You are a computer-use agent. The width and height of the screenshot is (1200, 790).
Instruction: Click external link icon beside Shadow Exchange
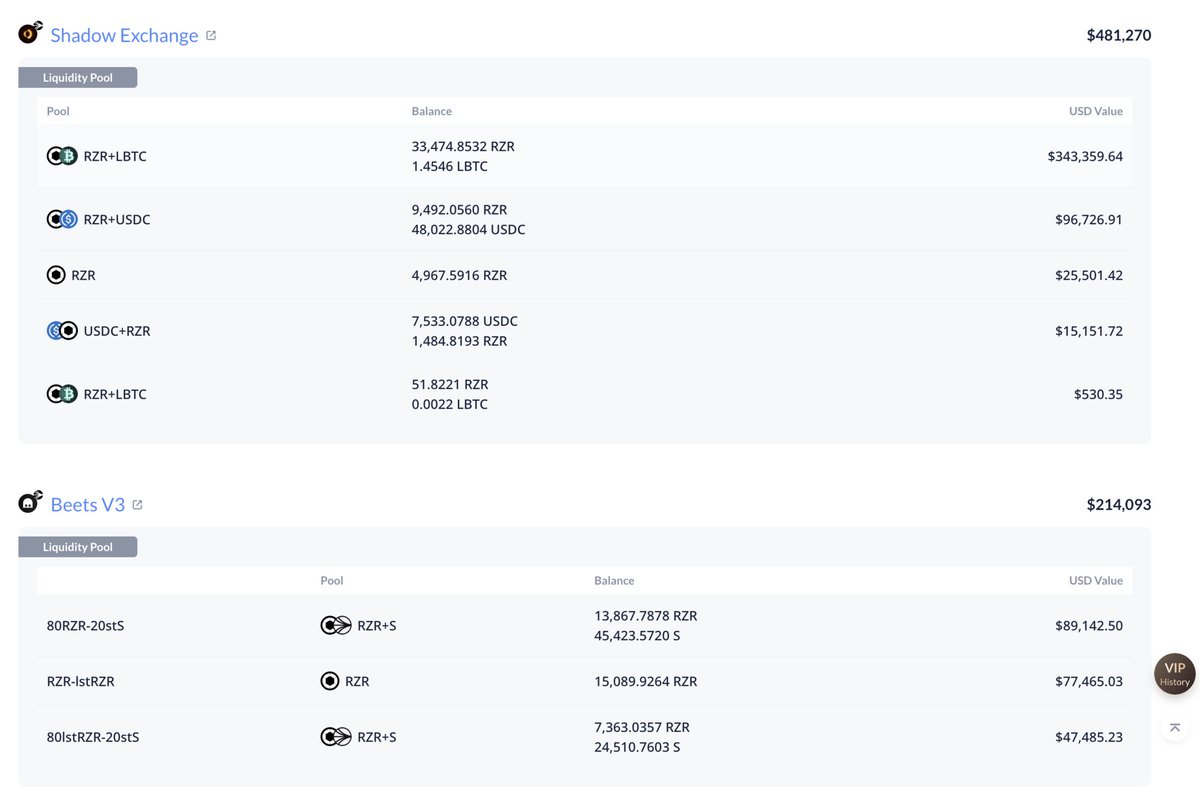211,35
